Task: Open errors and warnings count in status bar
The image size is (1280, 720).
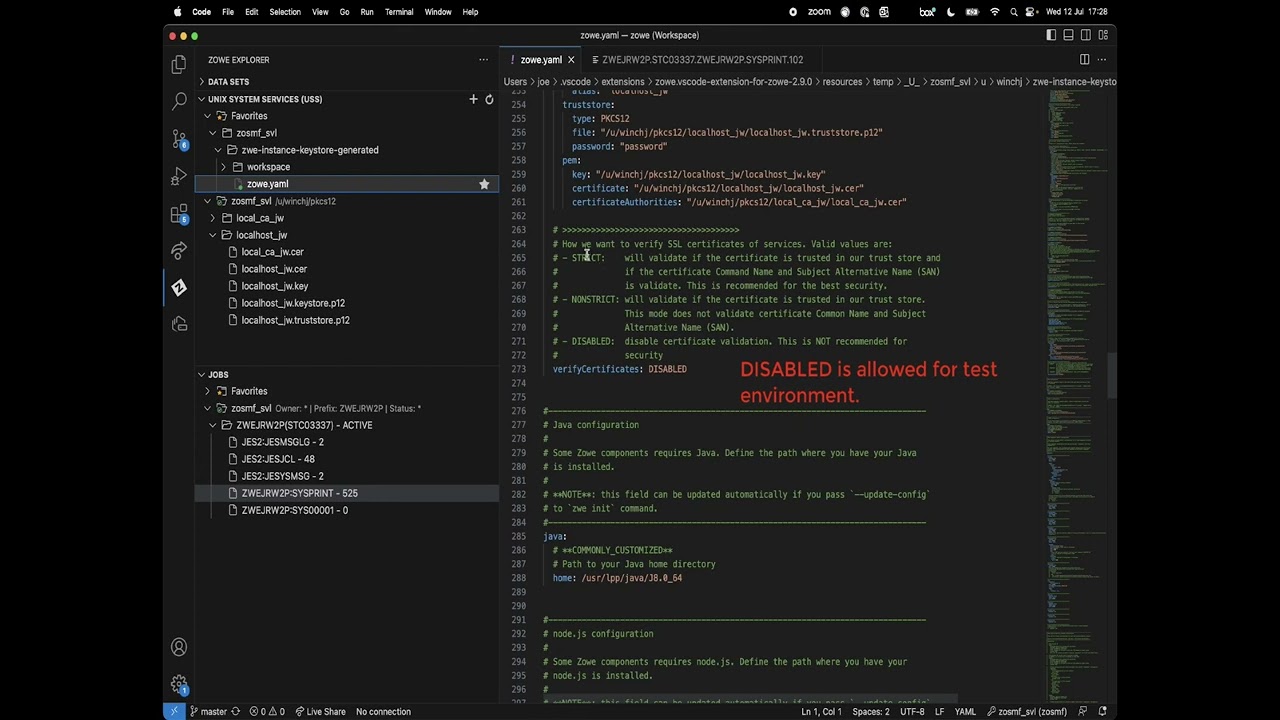Action: coord(266,712)
